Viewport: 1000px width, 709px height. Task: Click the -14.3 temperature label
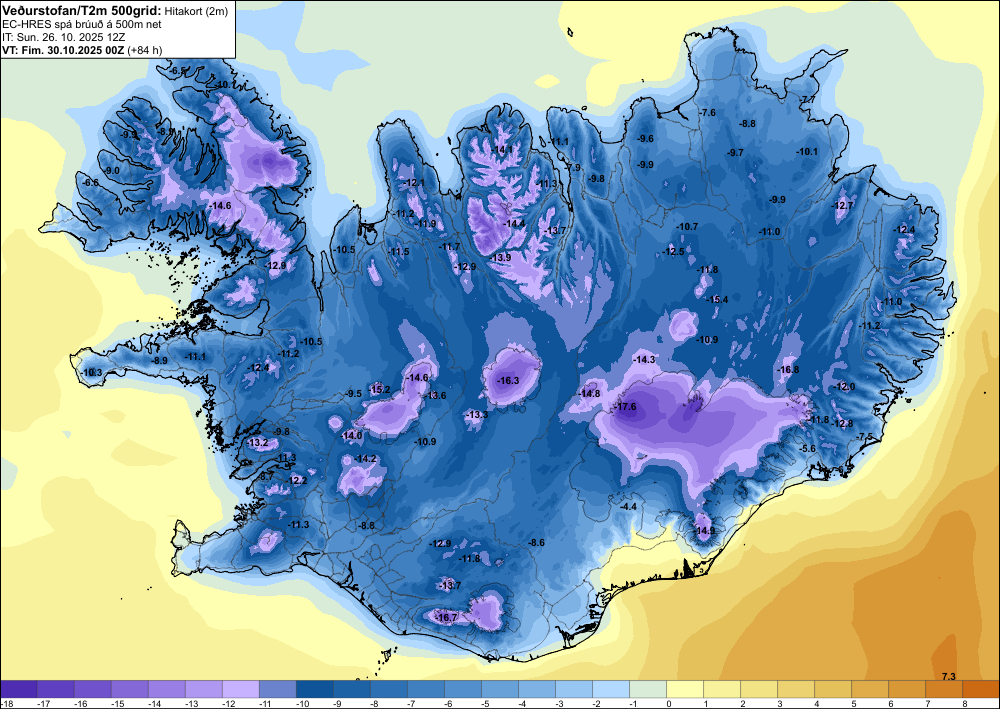tap(644, 360)
